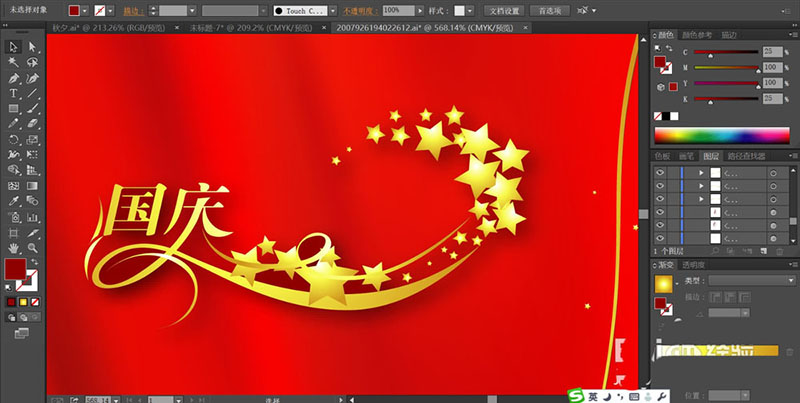Hide the fifth layer row

coord(660,225)
